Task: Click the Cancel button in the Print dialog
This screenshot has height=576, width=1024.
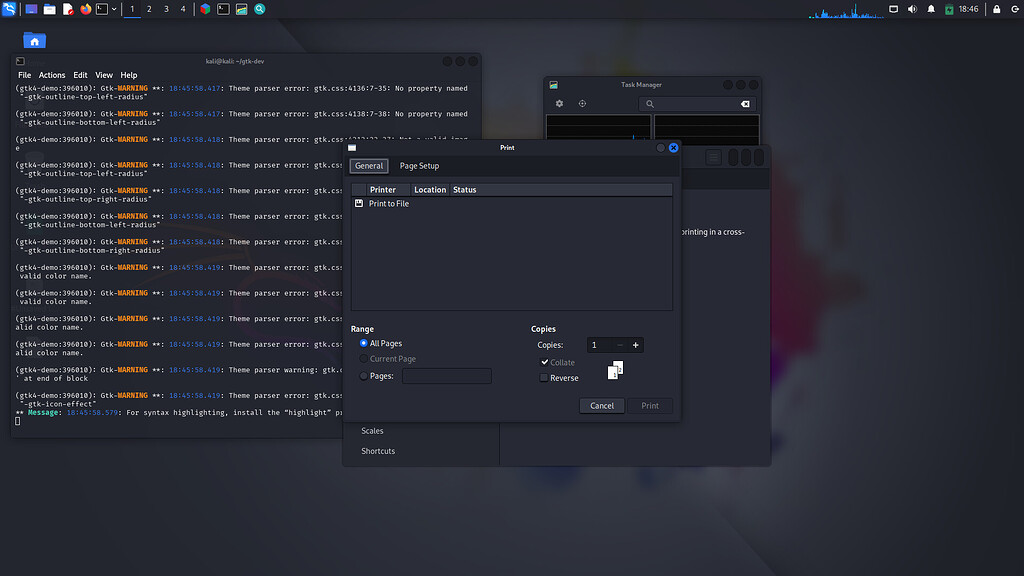Action: pos(601,406)
